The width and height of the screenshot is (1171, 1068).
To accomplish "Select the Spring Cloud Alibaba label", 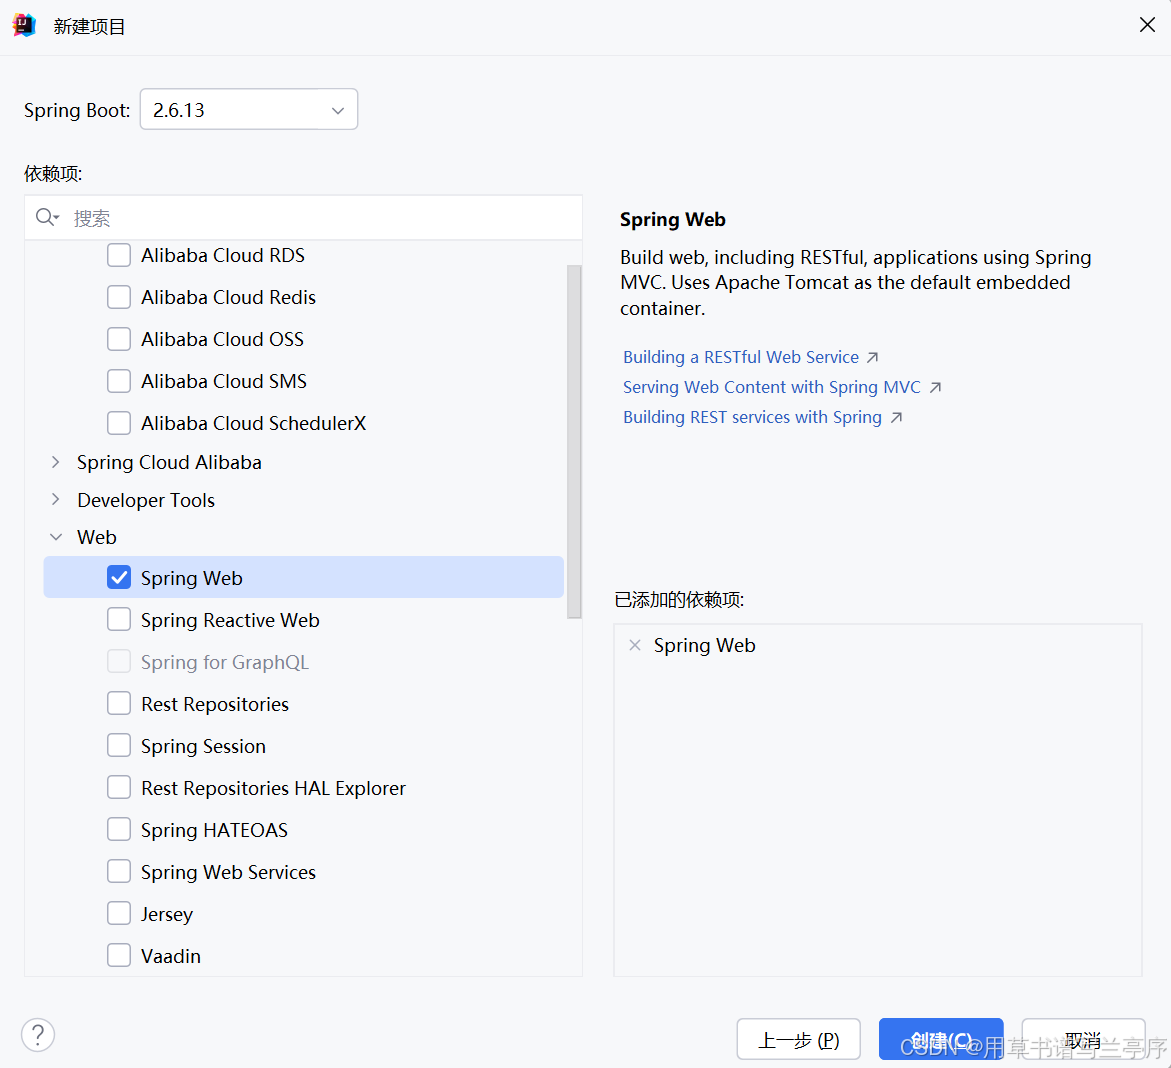I will pyautogui.click(x=169, y=462).
